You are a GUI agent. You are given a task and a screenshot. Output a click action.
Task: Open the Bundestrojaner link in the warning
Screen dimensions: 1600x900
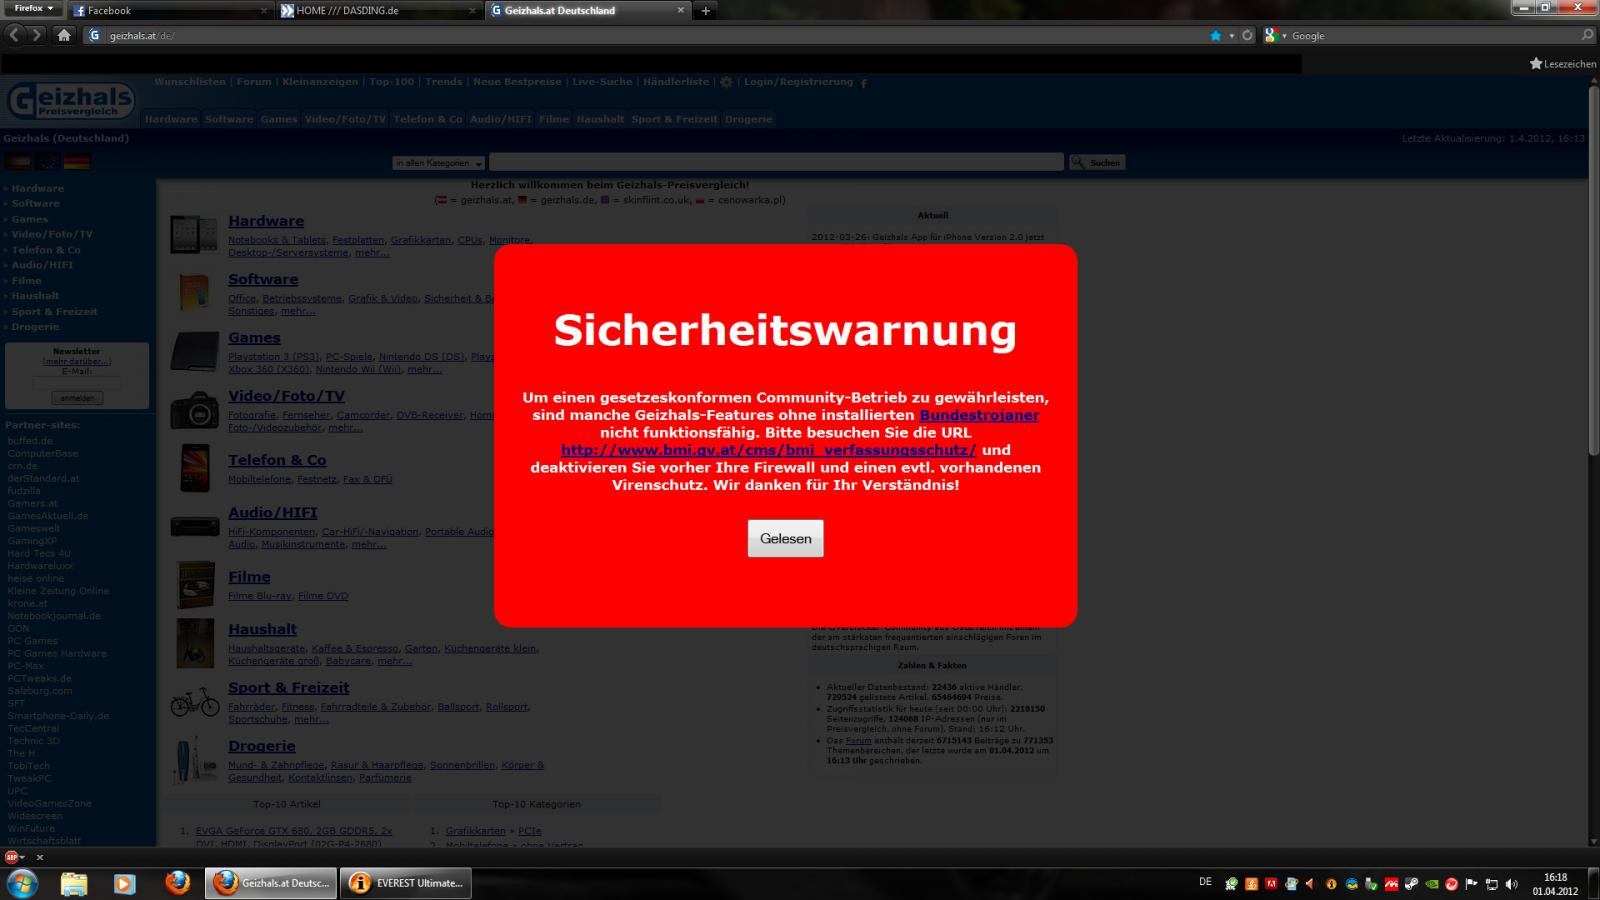pyautogui.click(x=979, y=415)
